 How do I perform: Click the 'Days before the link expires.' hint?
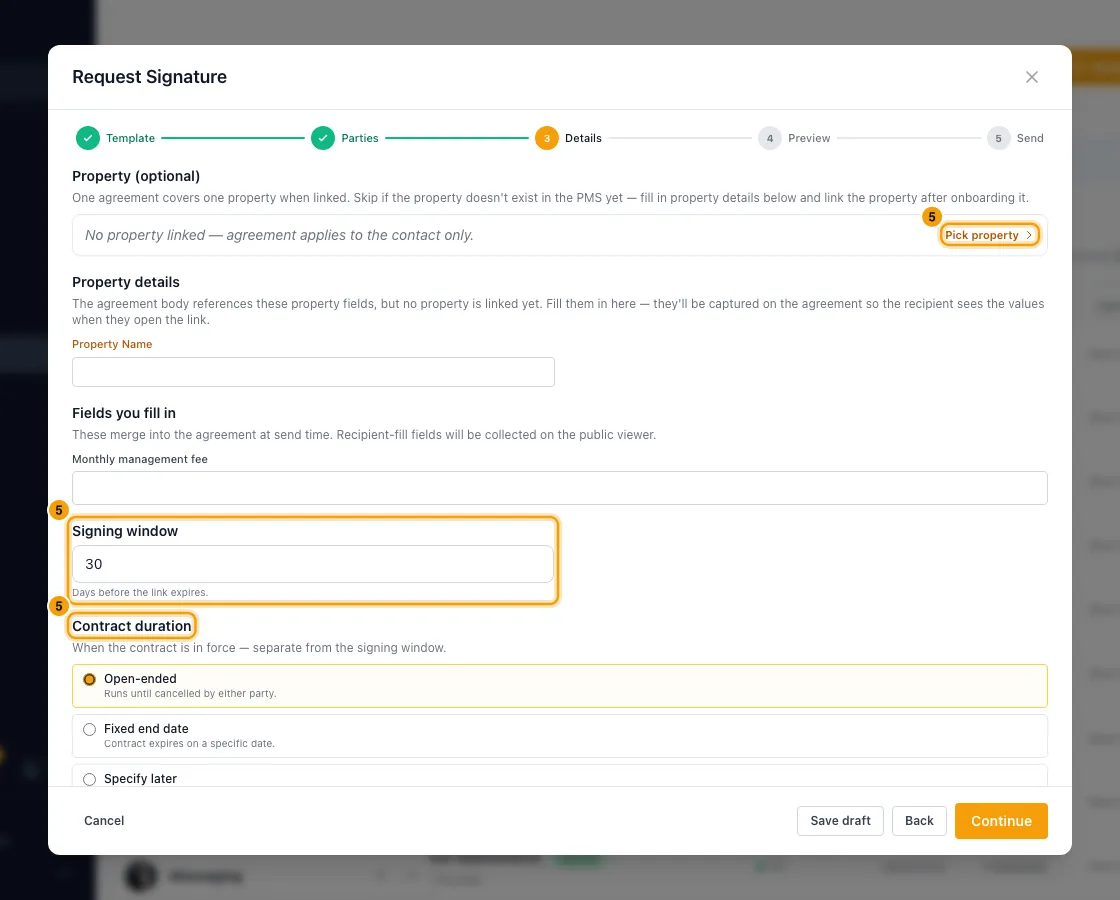[140, 592]
